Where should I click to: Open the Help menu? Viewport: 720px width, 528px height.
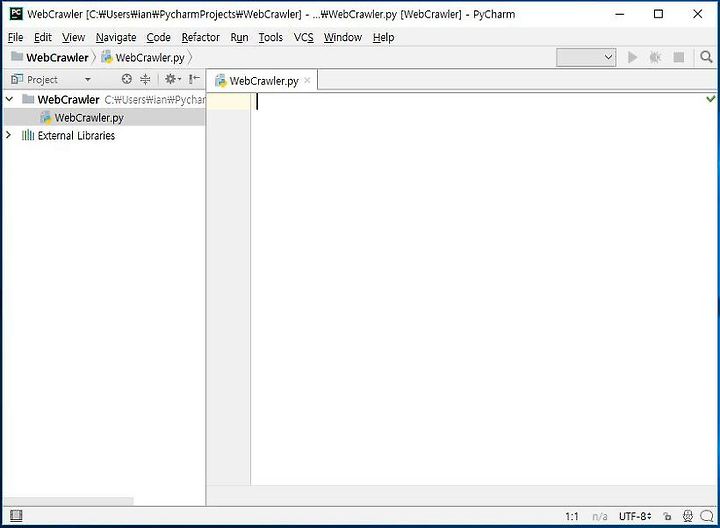click(x=383, y=37)
